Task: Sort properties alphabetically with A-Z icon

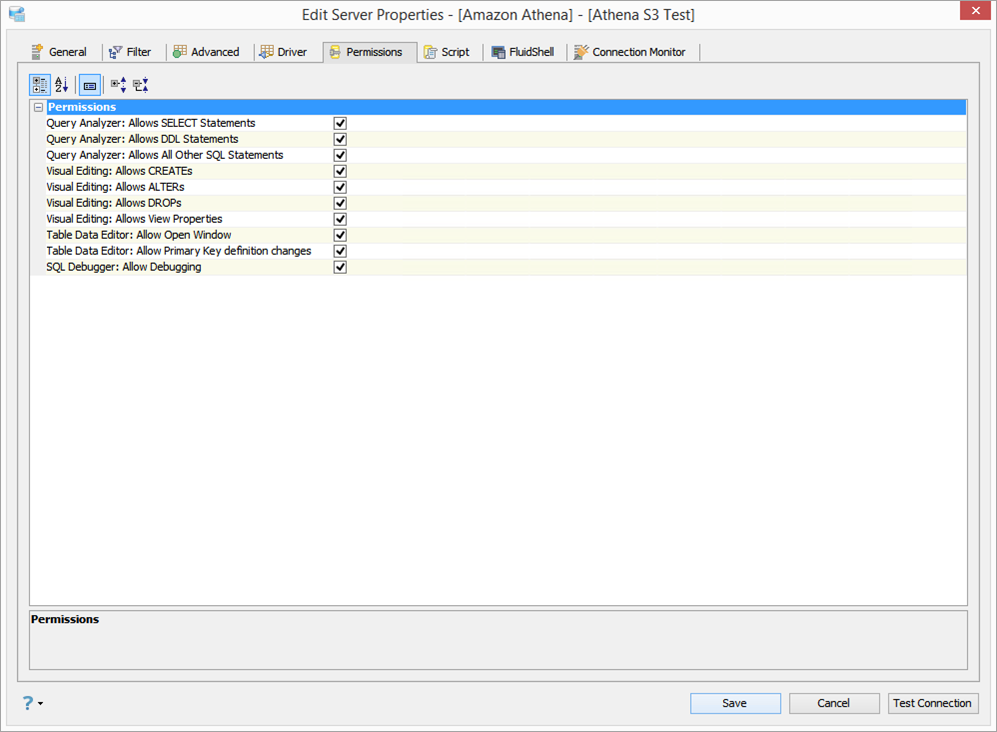Action: 62,85
